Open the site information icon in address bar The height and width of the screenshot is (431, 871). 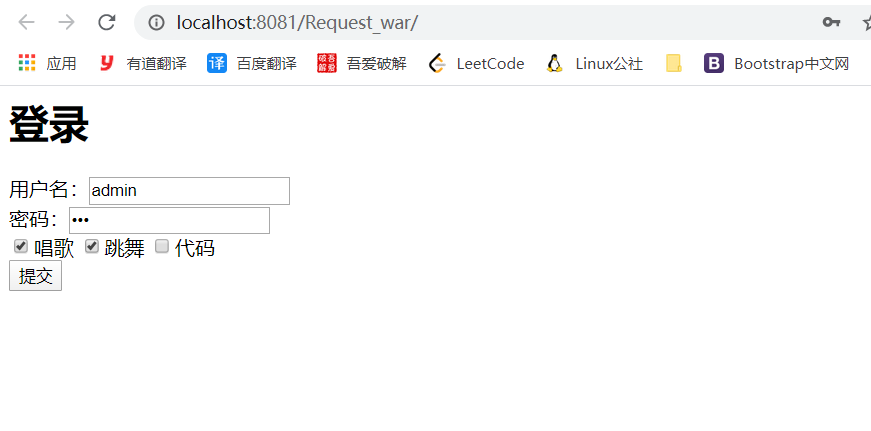point(157,22)
